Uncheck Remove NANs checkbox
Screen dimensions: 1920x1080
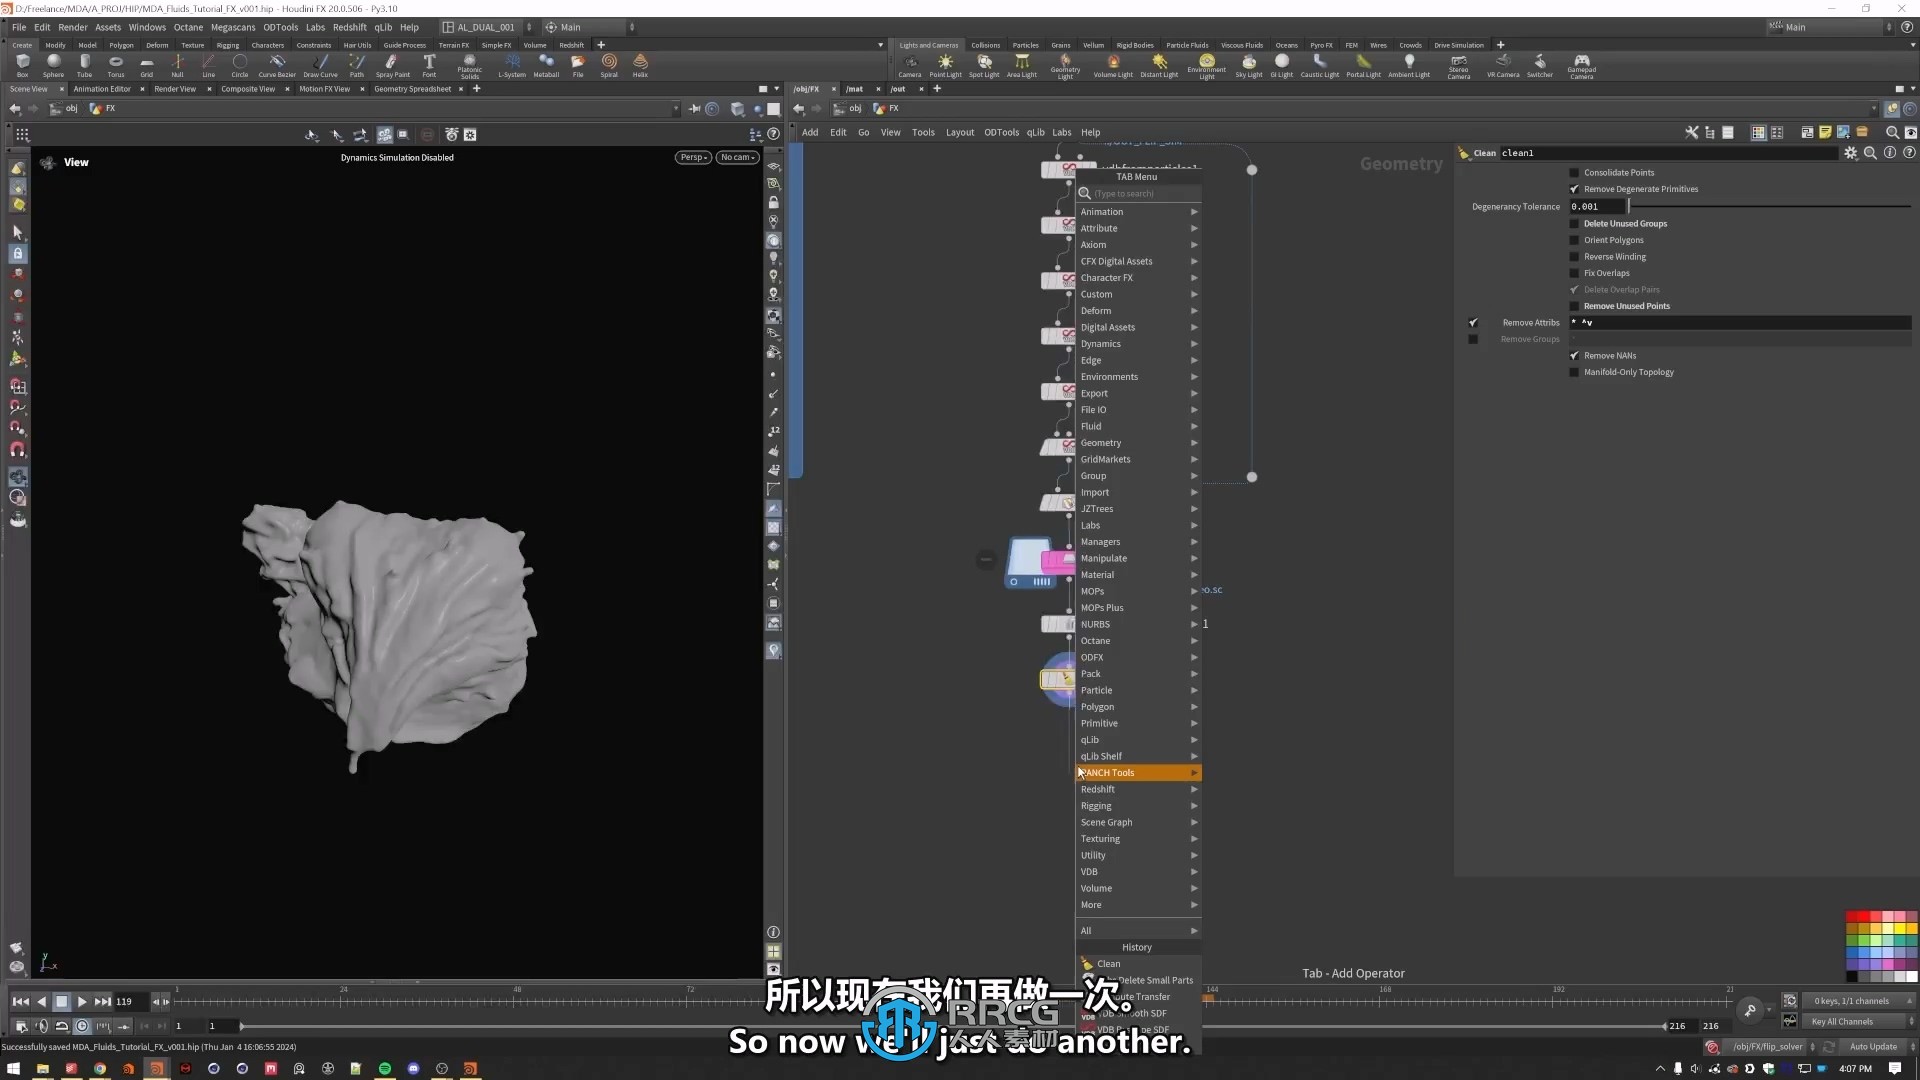(x=1574, y=356)
